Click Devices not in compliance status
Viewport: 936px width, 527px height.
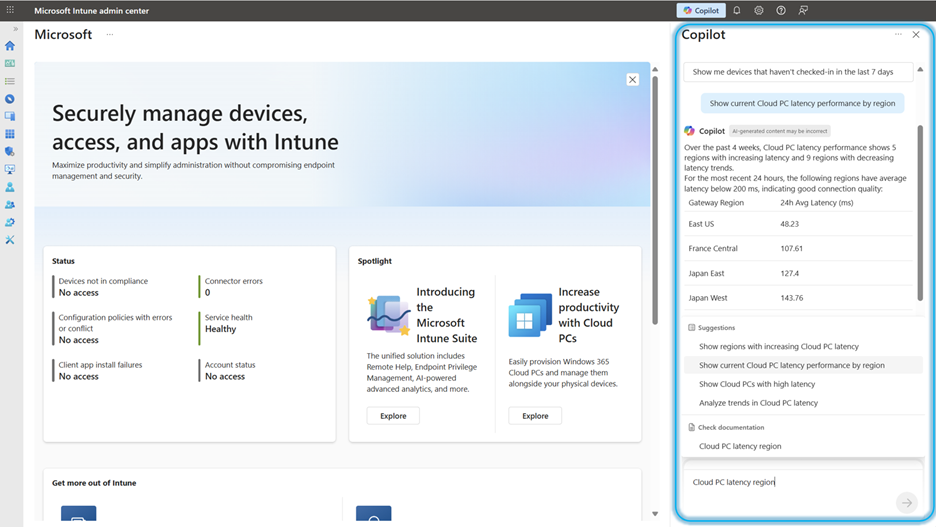point(103,287)
